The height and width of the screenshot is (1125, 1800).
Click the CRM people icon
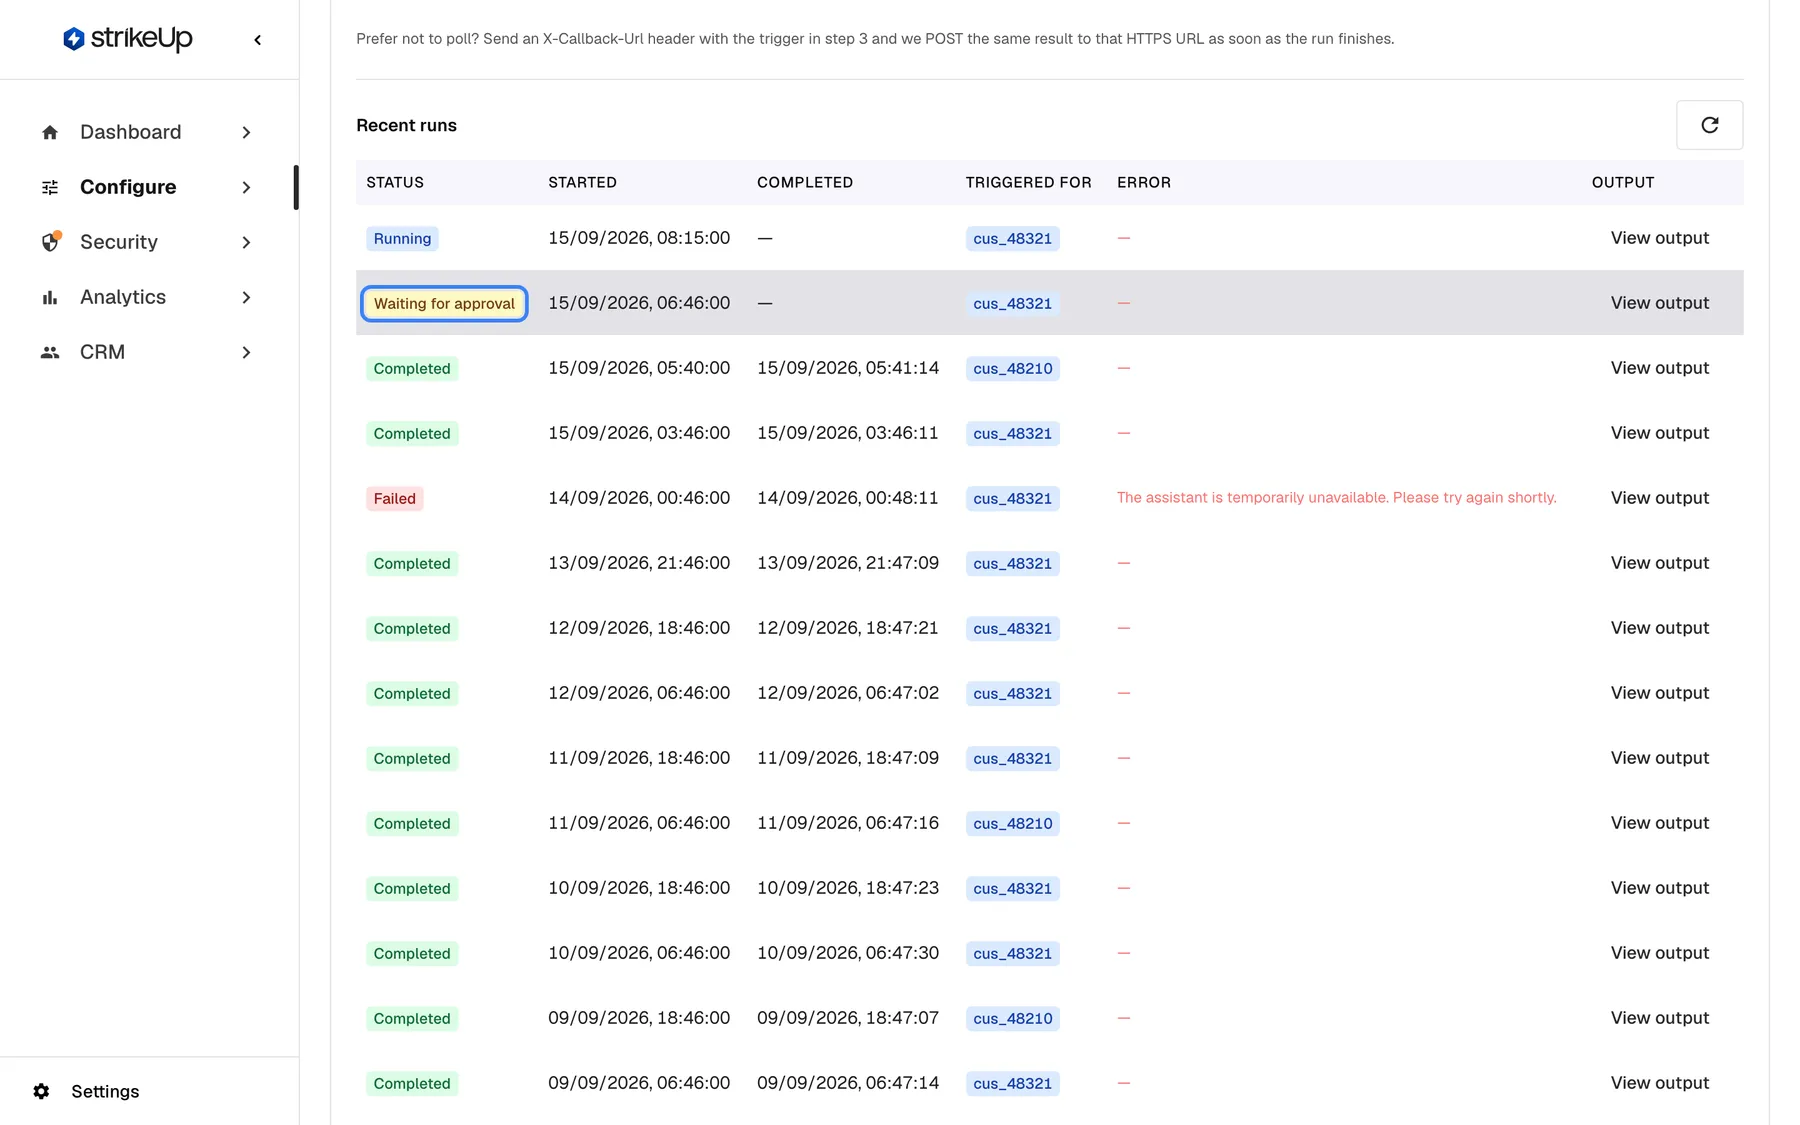[50, 352]
